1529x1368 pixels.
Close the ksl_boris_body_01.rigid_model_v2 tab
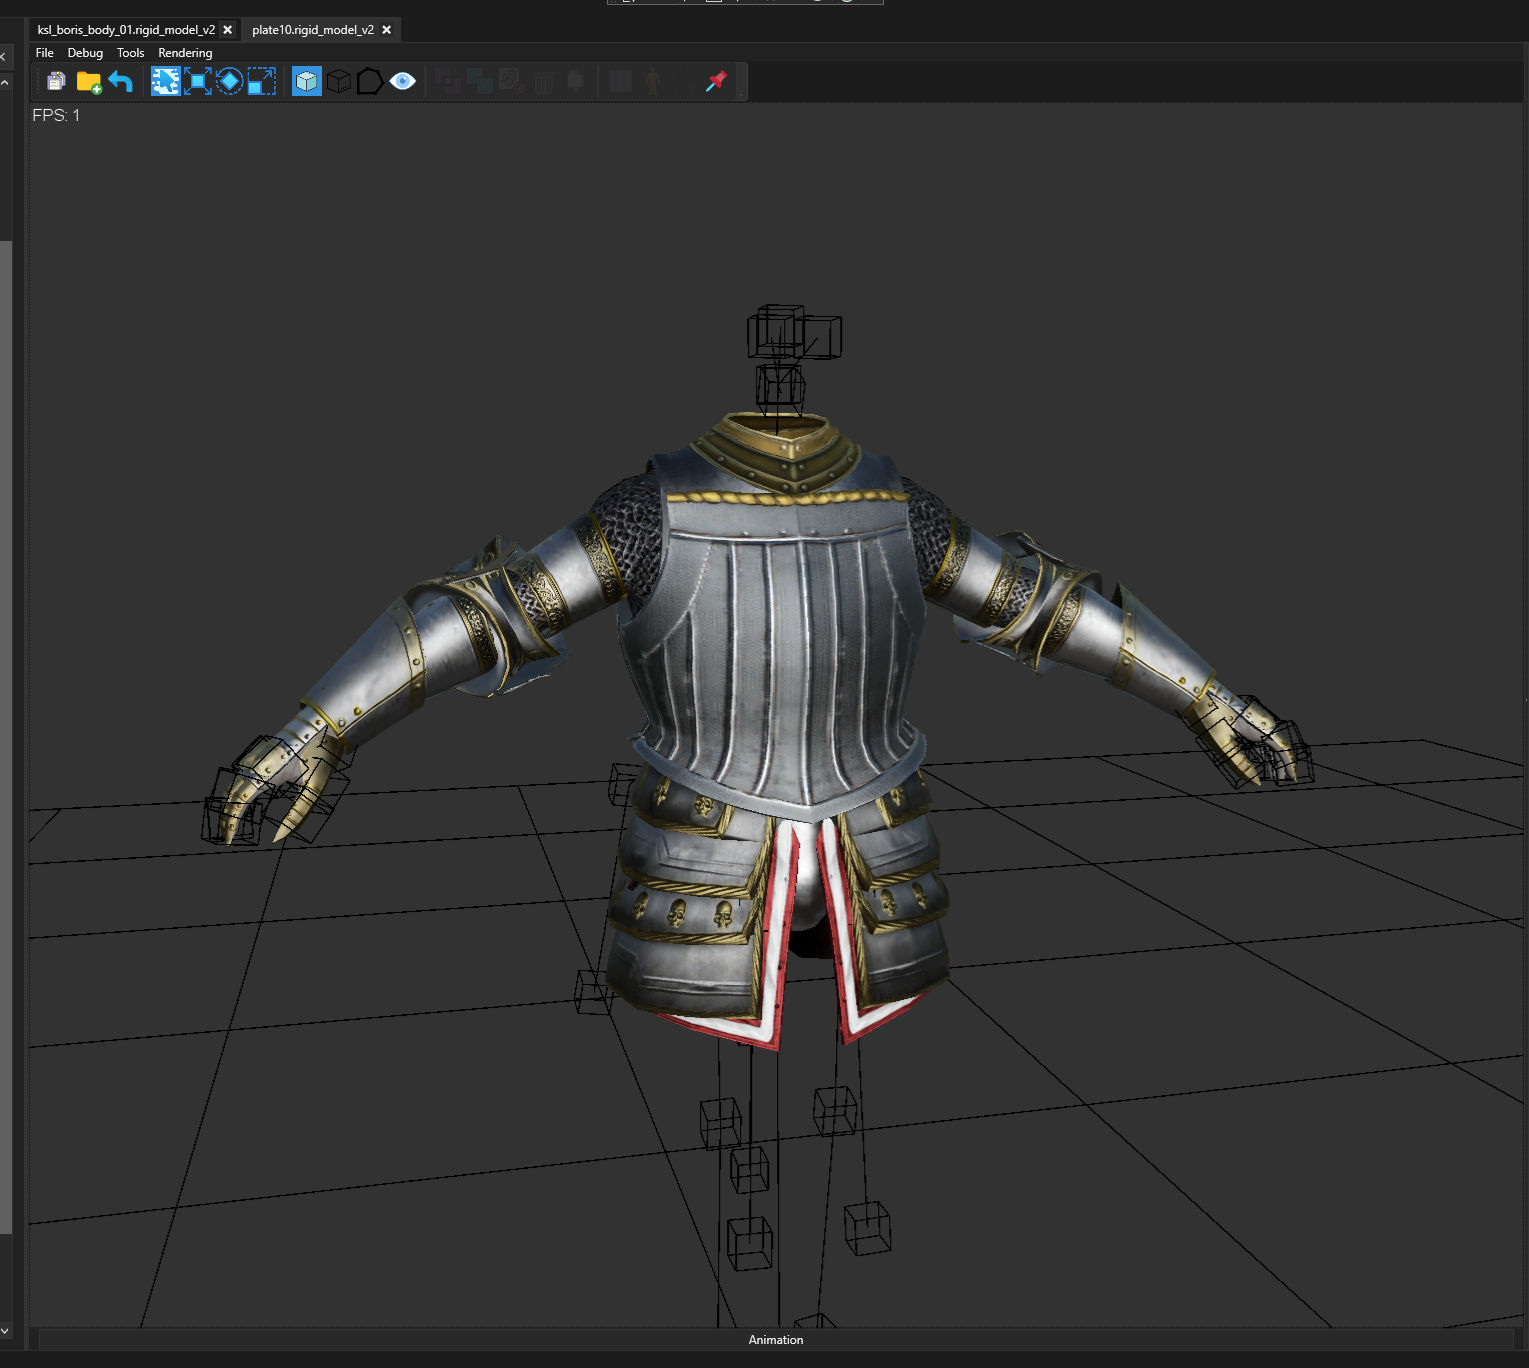(228, 30)
